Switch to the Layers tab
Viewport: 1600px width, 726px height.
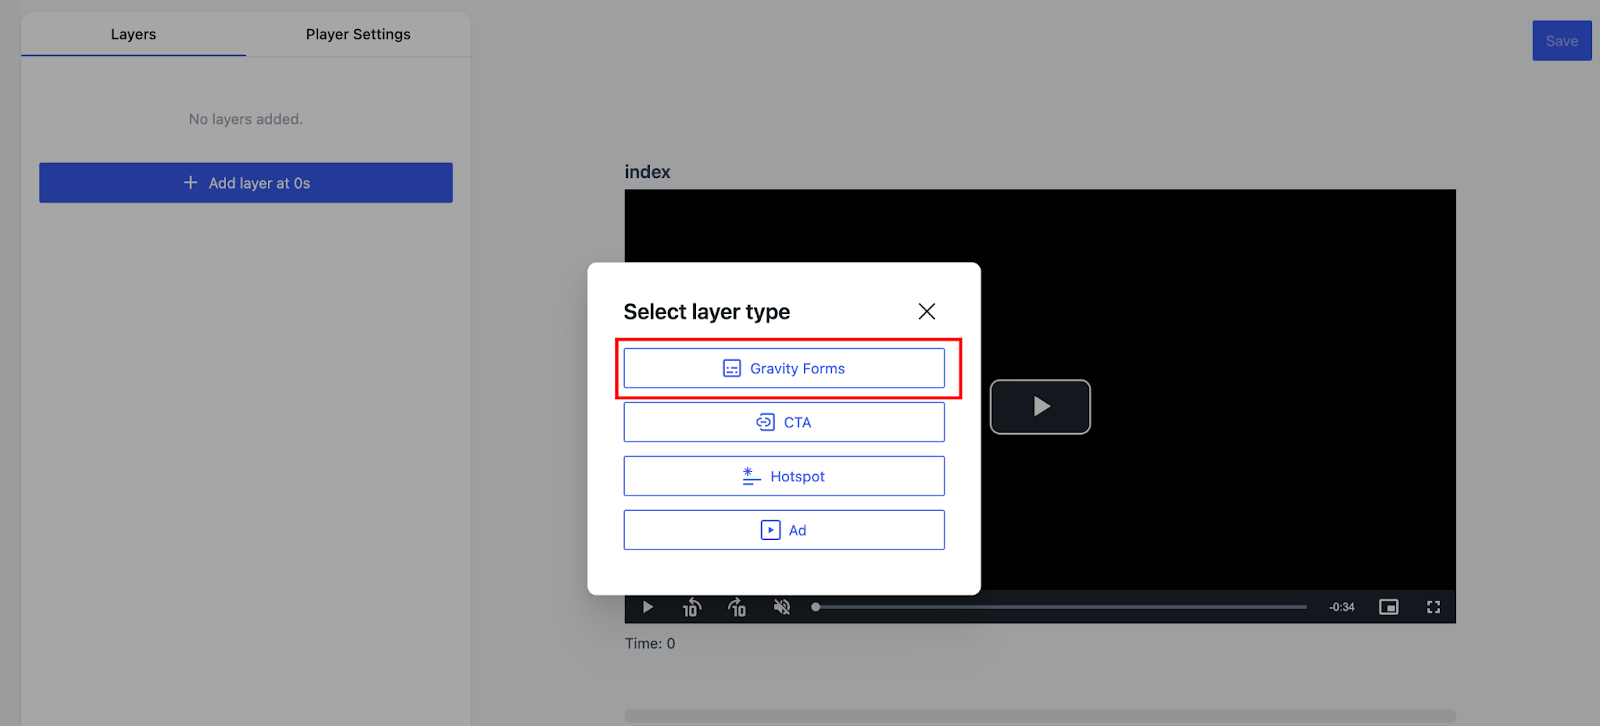(133, 34)
